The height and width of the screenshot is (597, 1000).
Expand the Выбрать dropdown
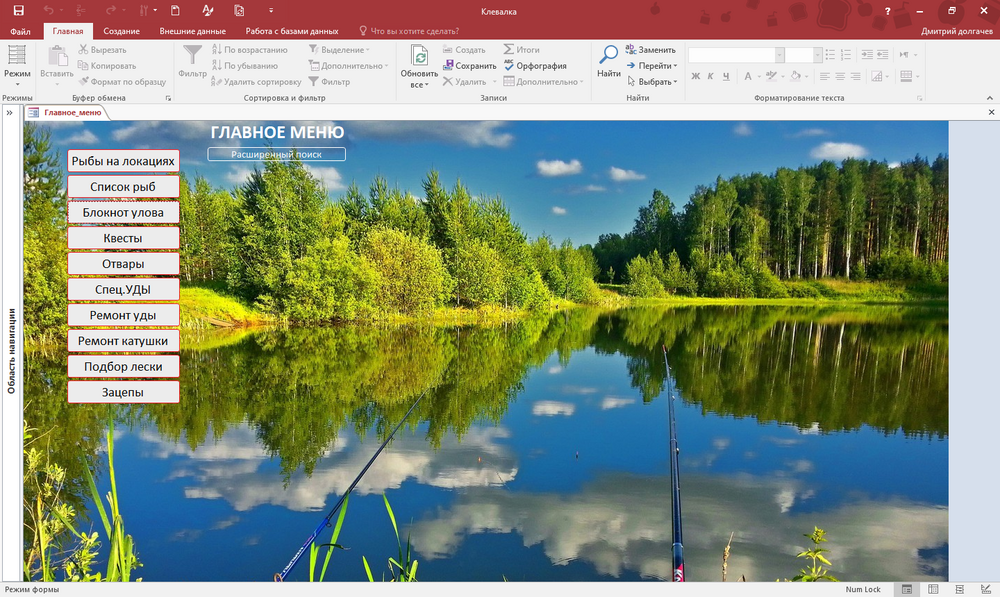(675, 82)
